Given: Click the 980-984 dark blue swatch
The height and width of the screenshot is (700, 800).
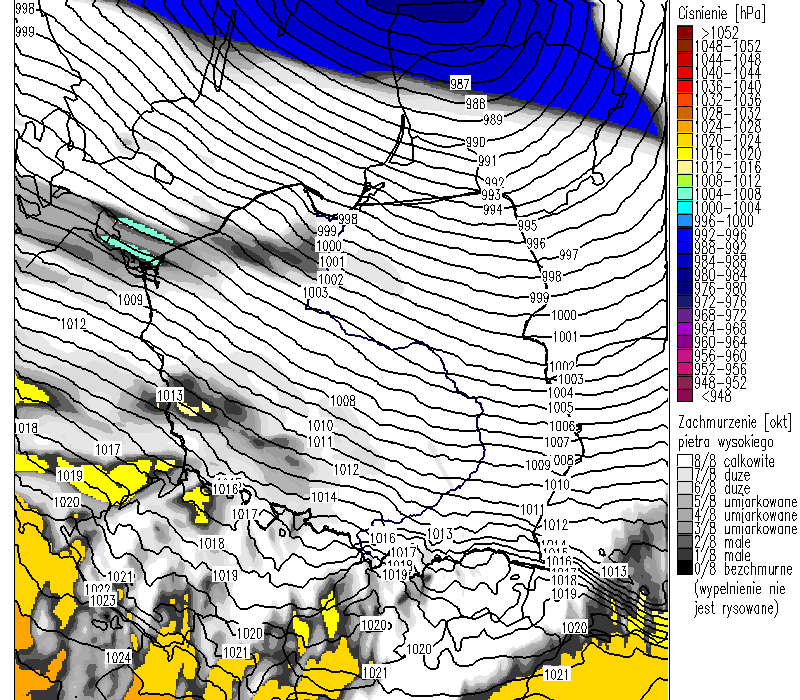Looking at the screenshot, I should click(685, 274).
